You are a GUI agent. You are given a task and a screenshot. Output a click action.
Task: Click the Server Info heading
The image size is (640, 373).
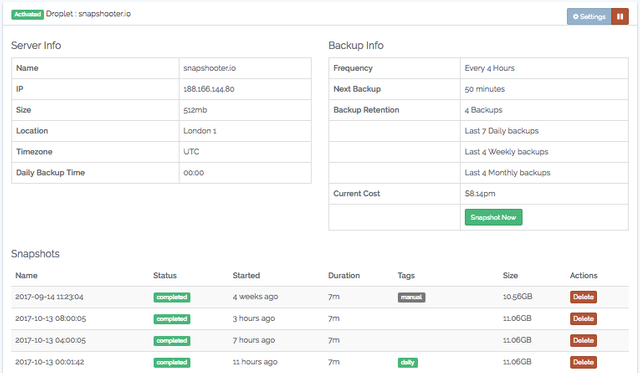click(36, 45)
